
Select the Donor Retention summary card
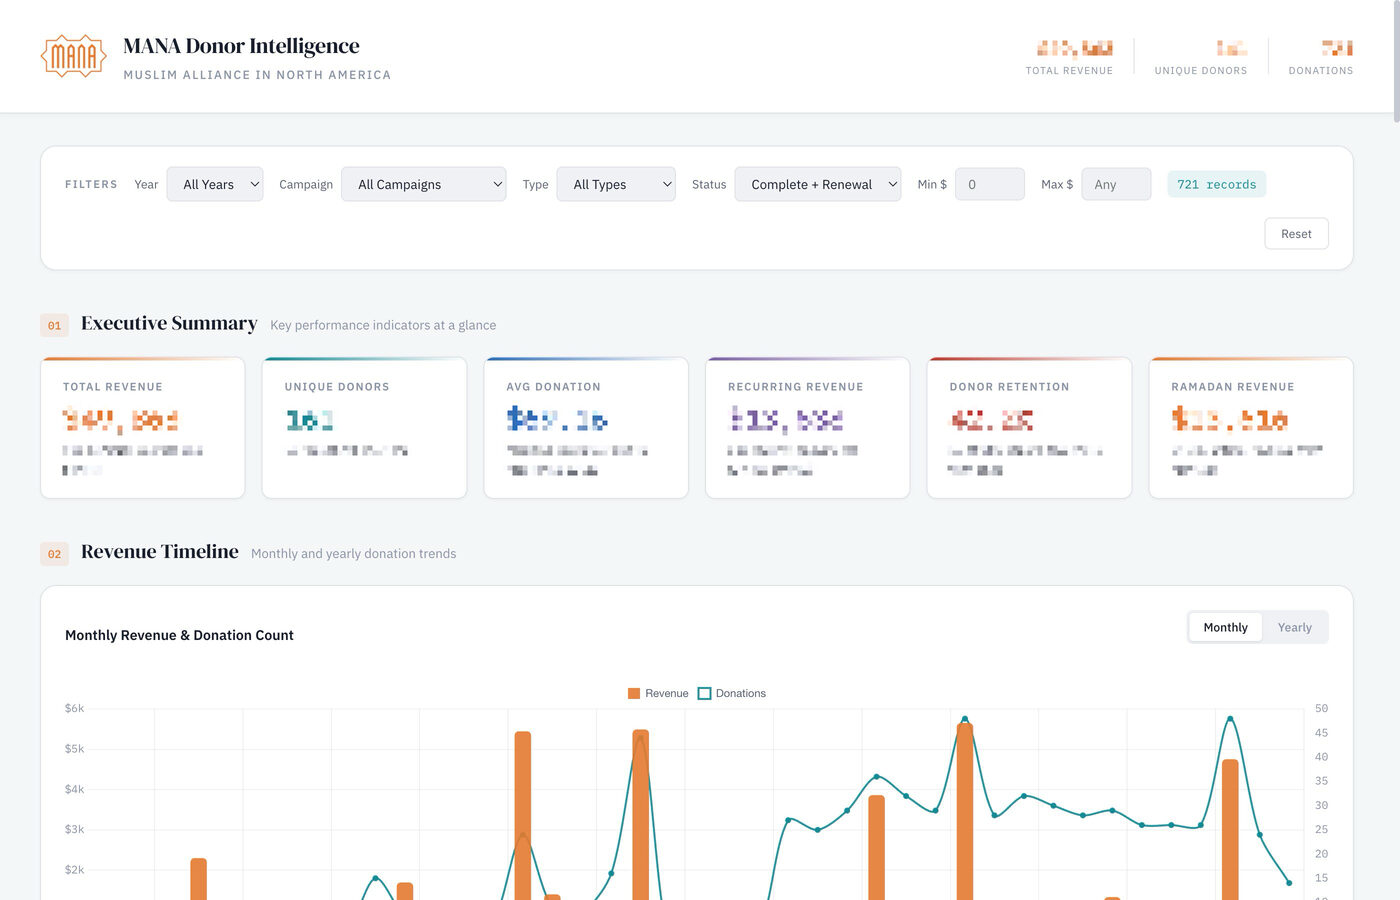(x=1029, y=428)
